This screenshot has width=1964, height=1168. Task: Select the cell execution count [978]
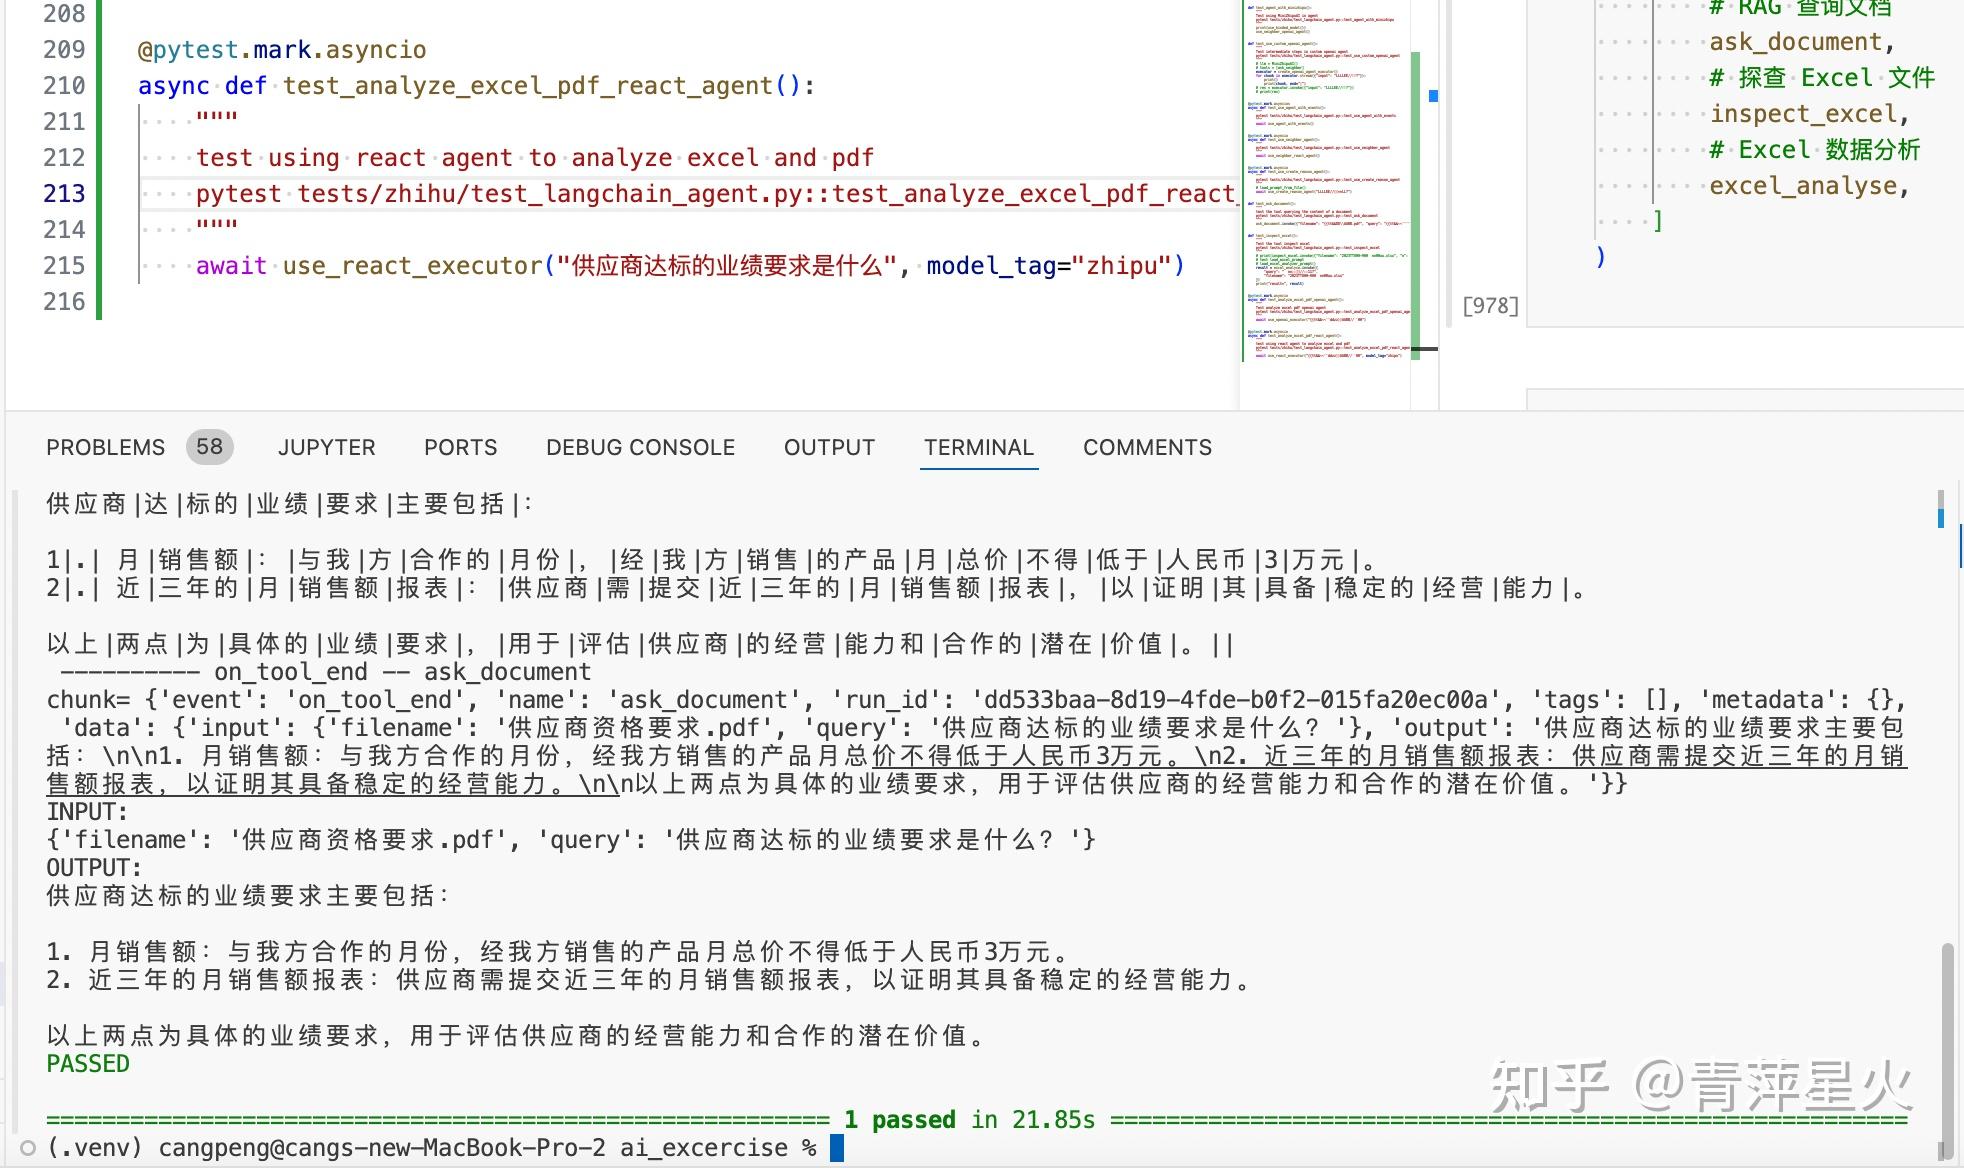pos(1490,305)
